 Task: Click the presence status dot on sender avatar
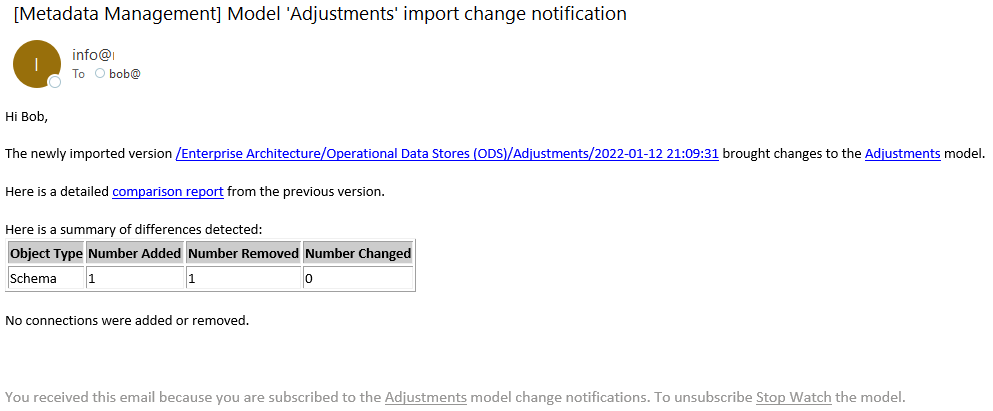point(55,81)
